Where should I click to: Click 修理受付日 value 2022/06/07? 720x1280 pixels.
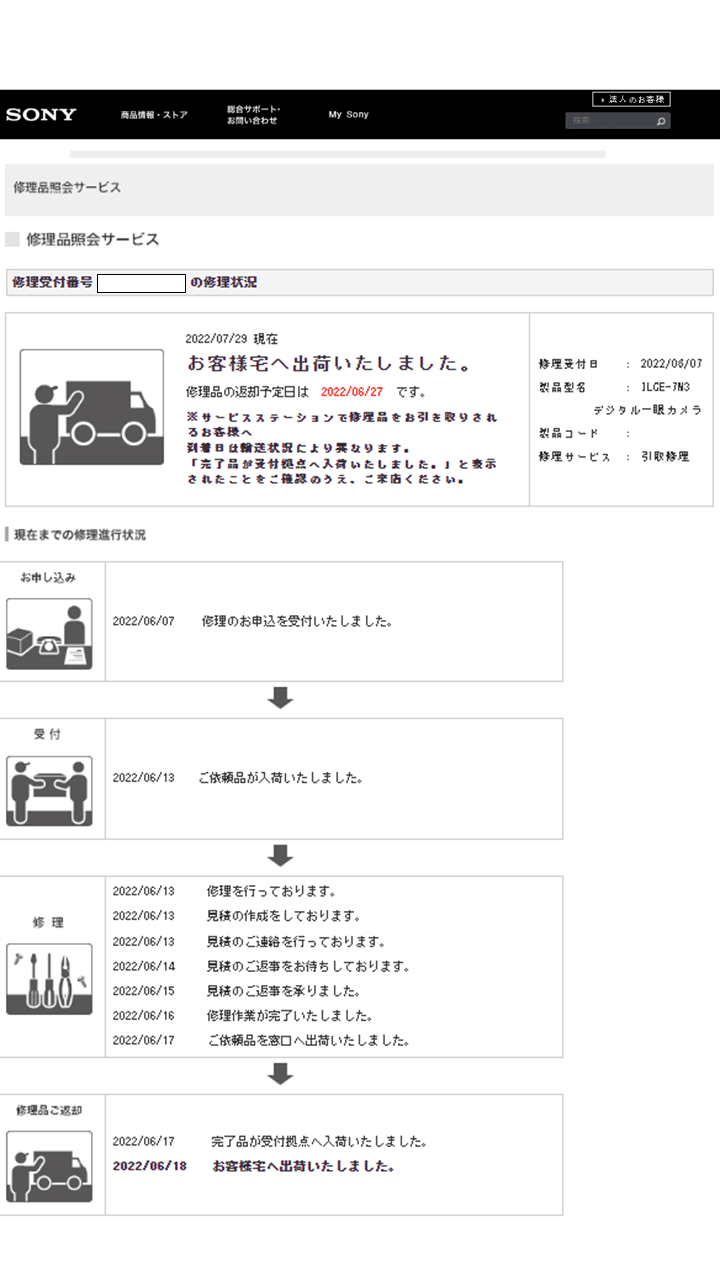point(671,364)
